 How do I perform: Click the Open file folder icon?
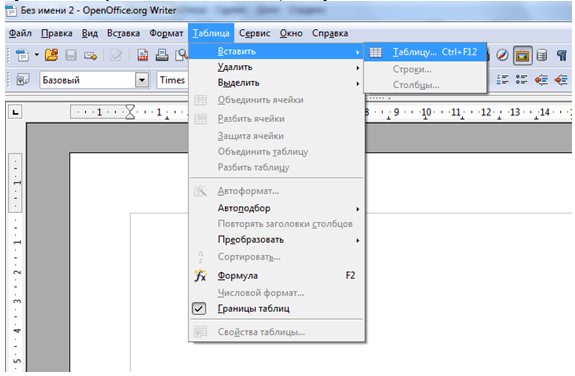(51, 55)
